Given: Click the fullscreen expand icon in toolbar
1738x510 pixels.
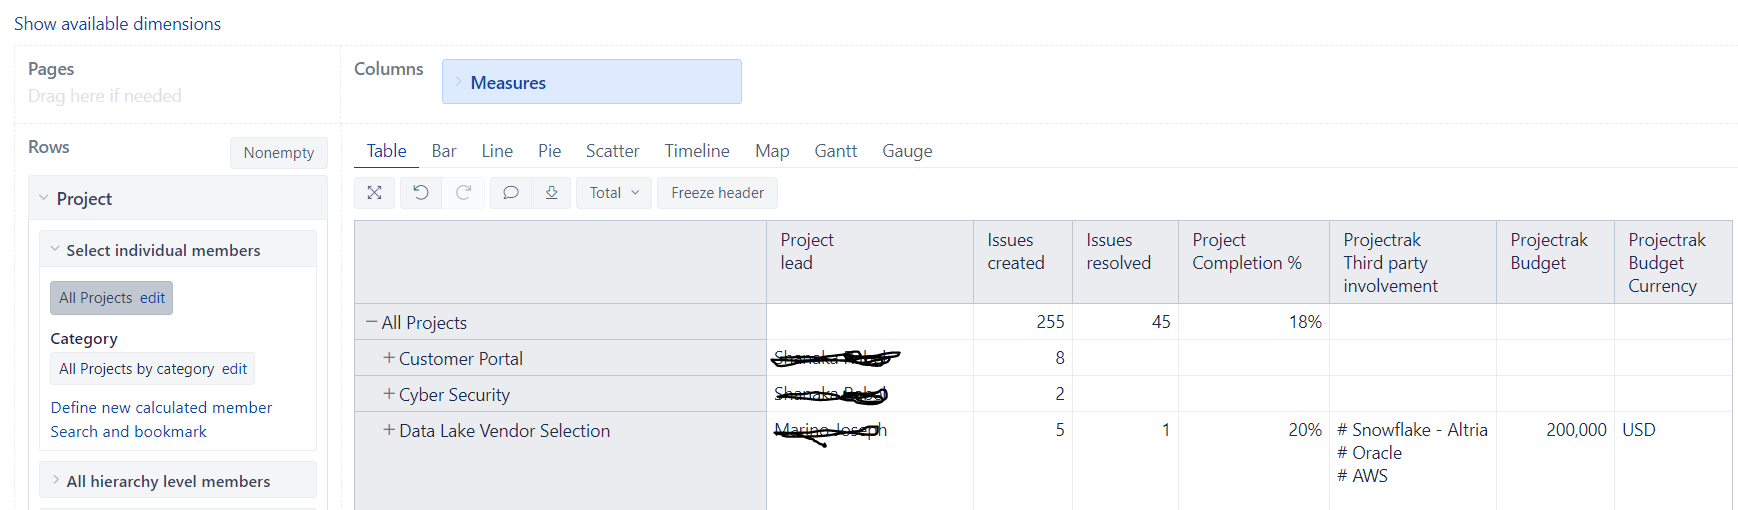Looking at the screenshot, I should (374, 193).
